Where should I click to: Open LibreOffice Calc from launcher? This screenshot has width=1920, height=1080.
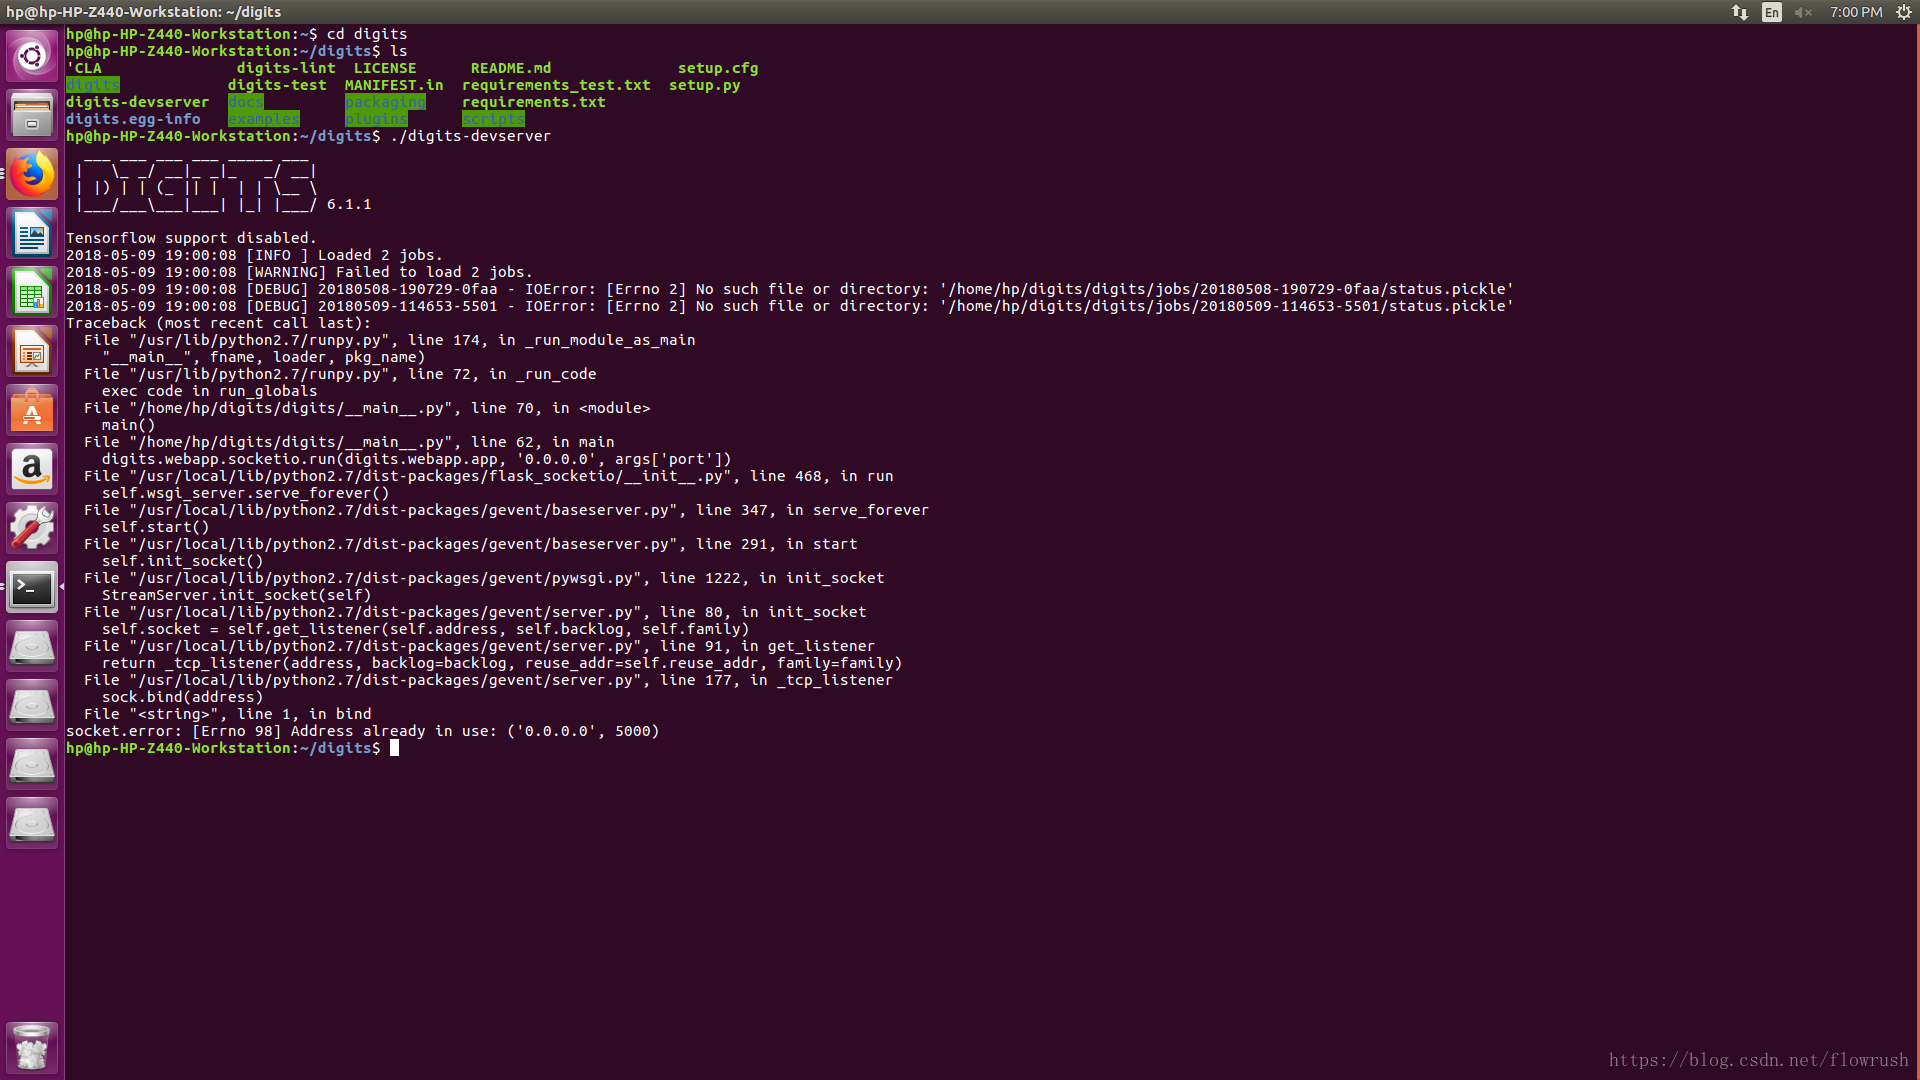click(x=32, y=292)
